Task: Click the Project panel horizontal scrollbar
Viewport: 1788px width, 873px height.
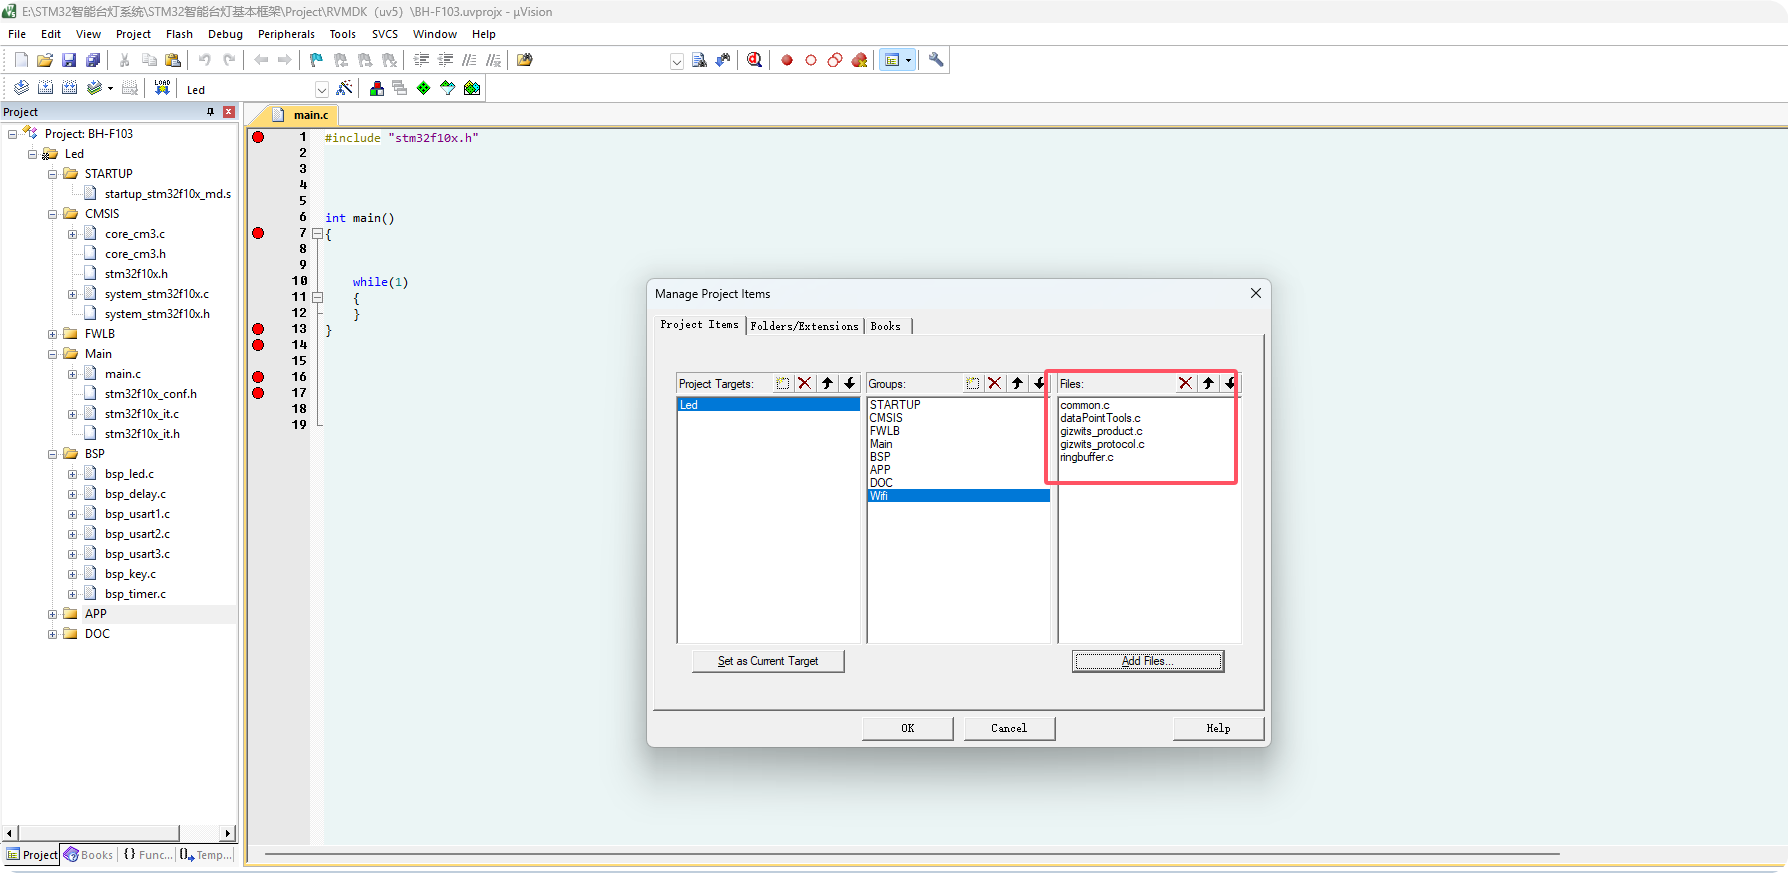Action: [98, 833]
